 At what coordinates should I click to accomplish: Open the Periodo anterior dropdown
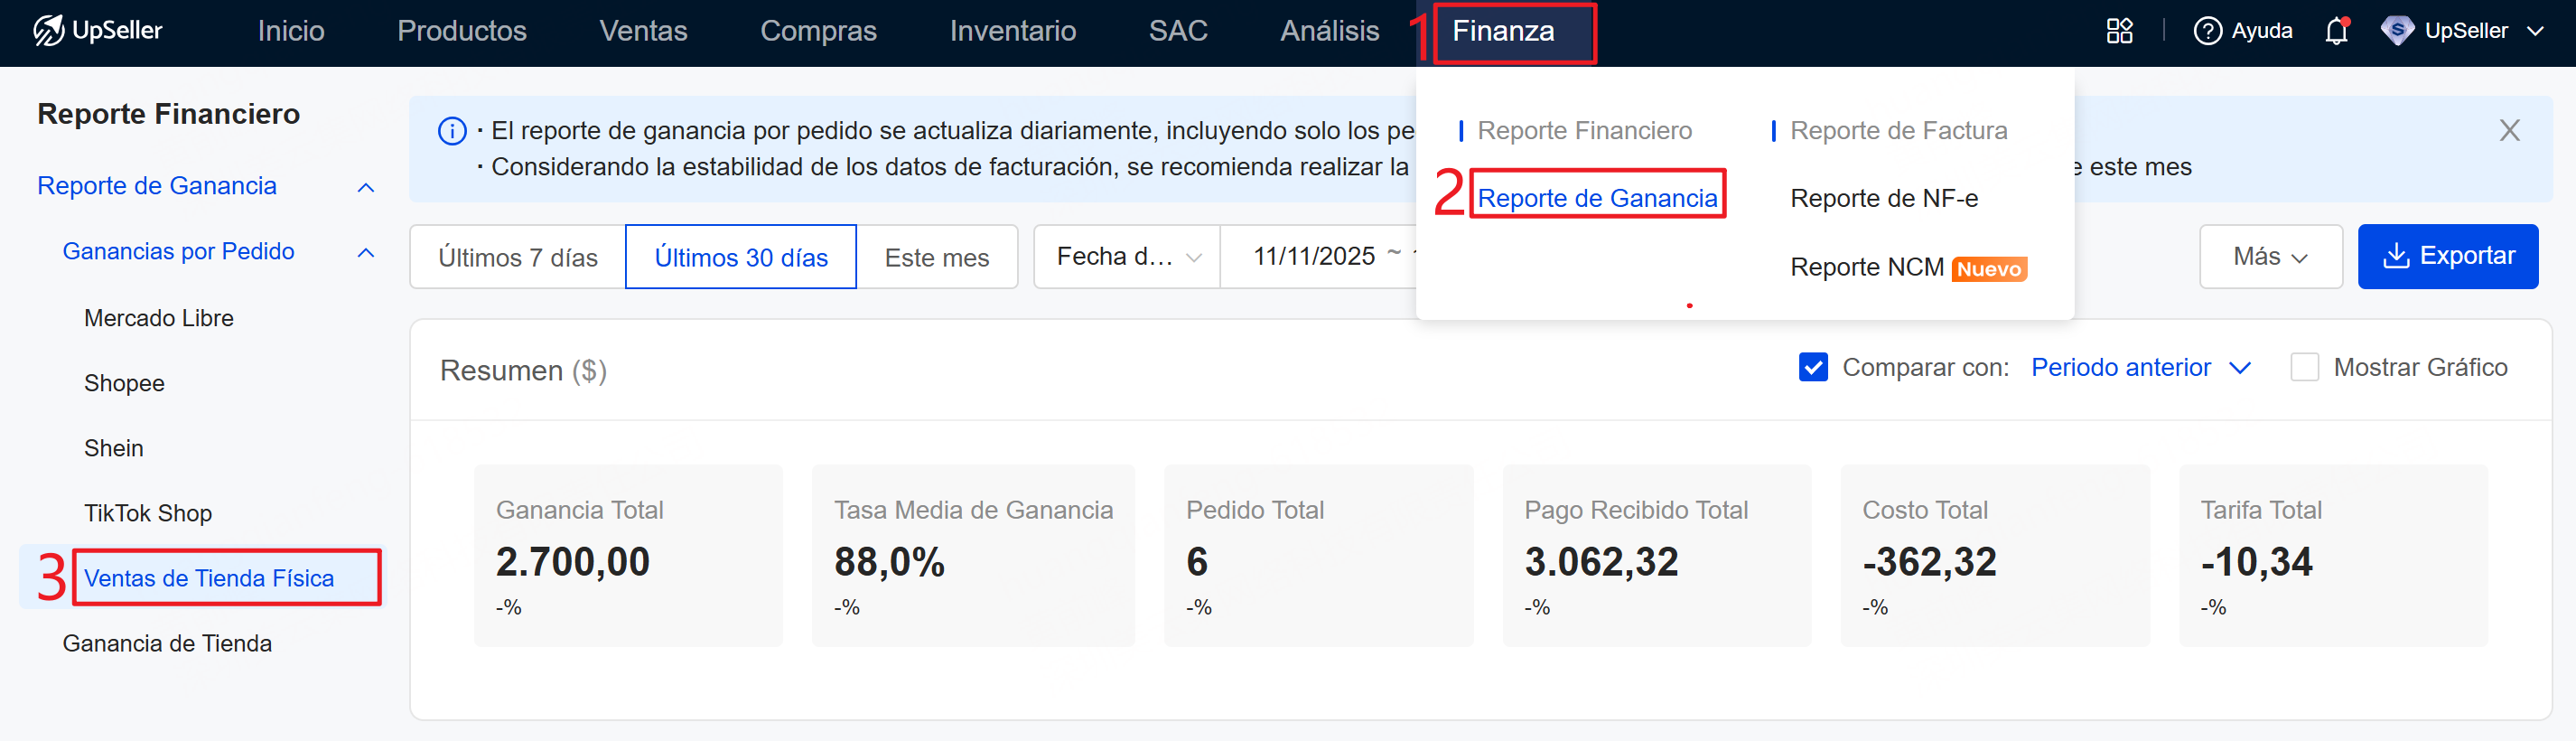[x=2139, y=367]
